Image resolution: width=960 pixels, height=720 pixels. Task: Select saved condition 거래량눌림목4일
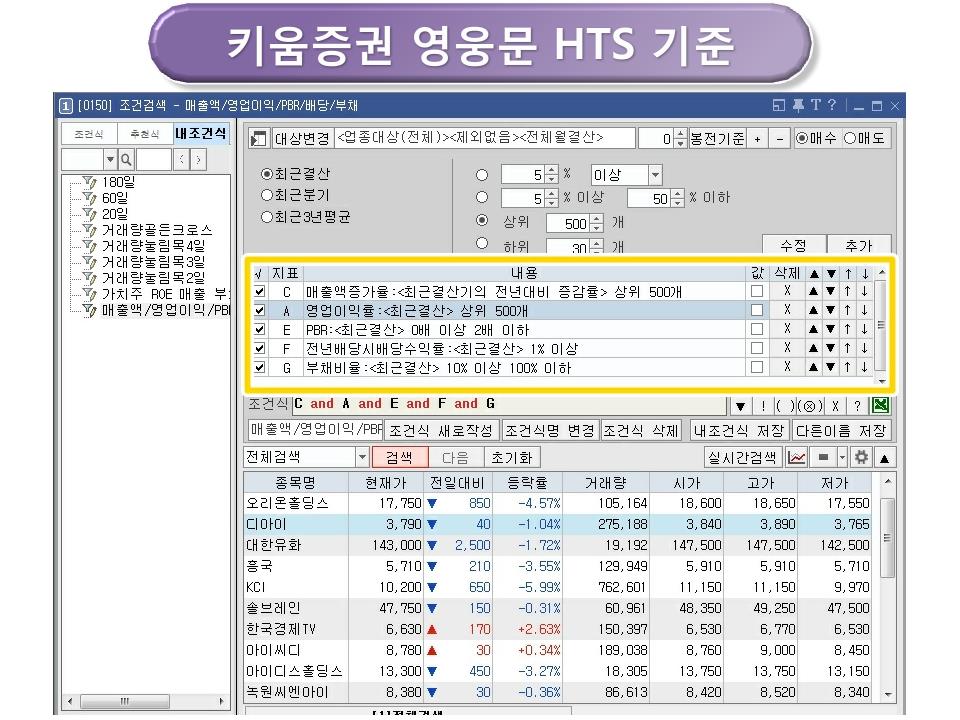point(153,246)
